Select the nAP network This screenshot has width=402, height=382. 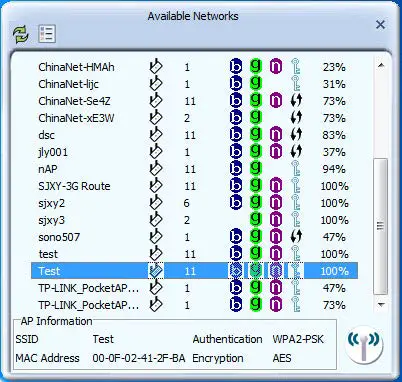tap(194, 169)
